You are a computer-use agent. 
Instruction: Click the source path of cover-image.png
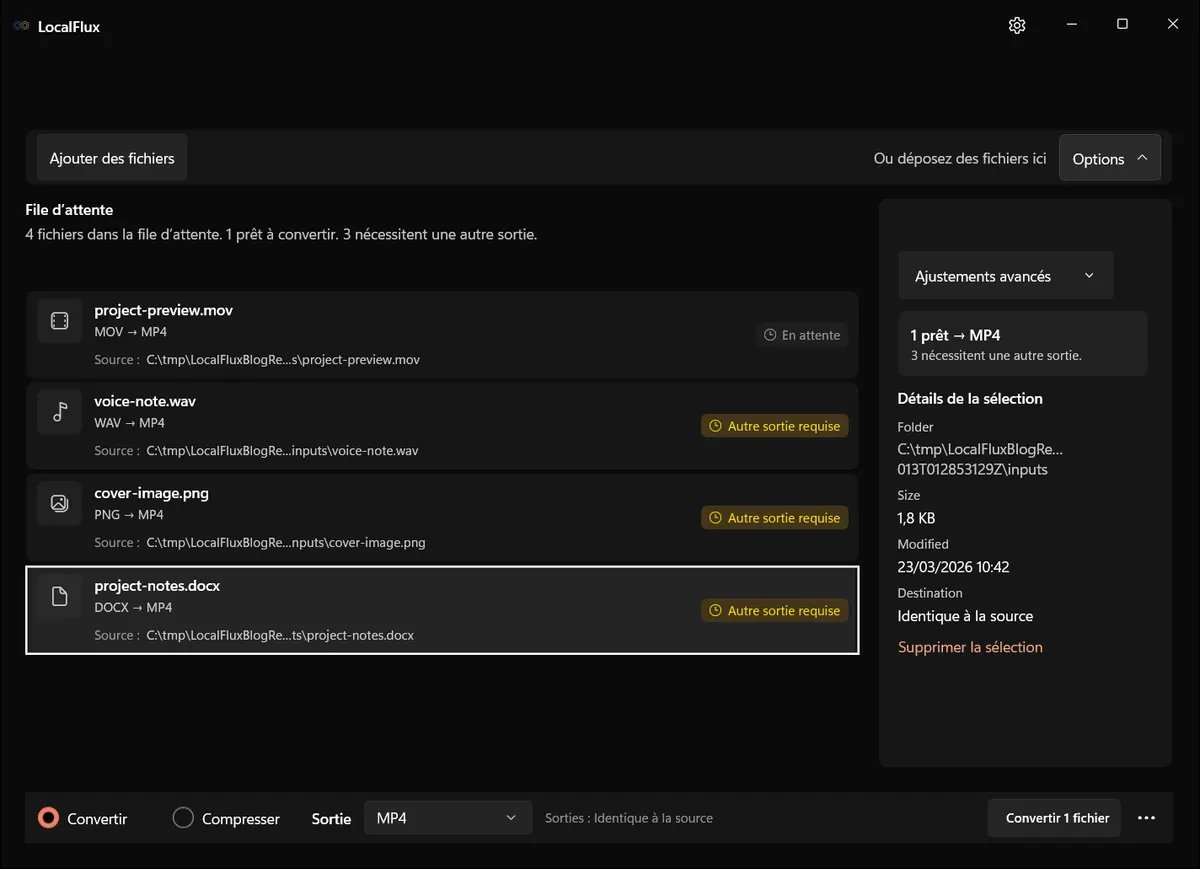point(286,543)
